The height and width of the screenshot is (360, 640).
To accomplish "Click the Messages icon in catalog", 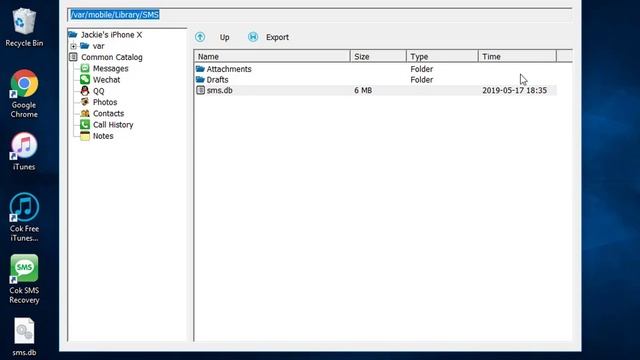I will coord(85,68).
